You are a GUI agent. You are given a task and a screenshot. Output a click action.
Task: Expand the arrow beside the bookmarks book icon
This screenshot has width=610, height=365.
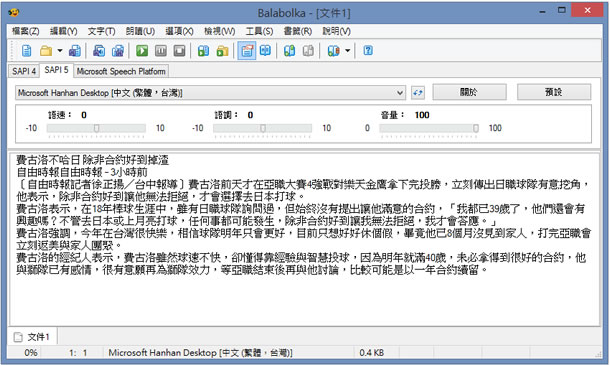(347, 51)
